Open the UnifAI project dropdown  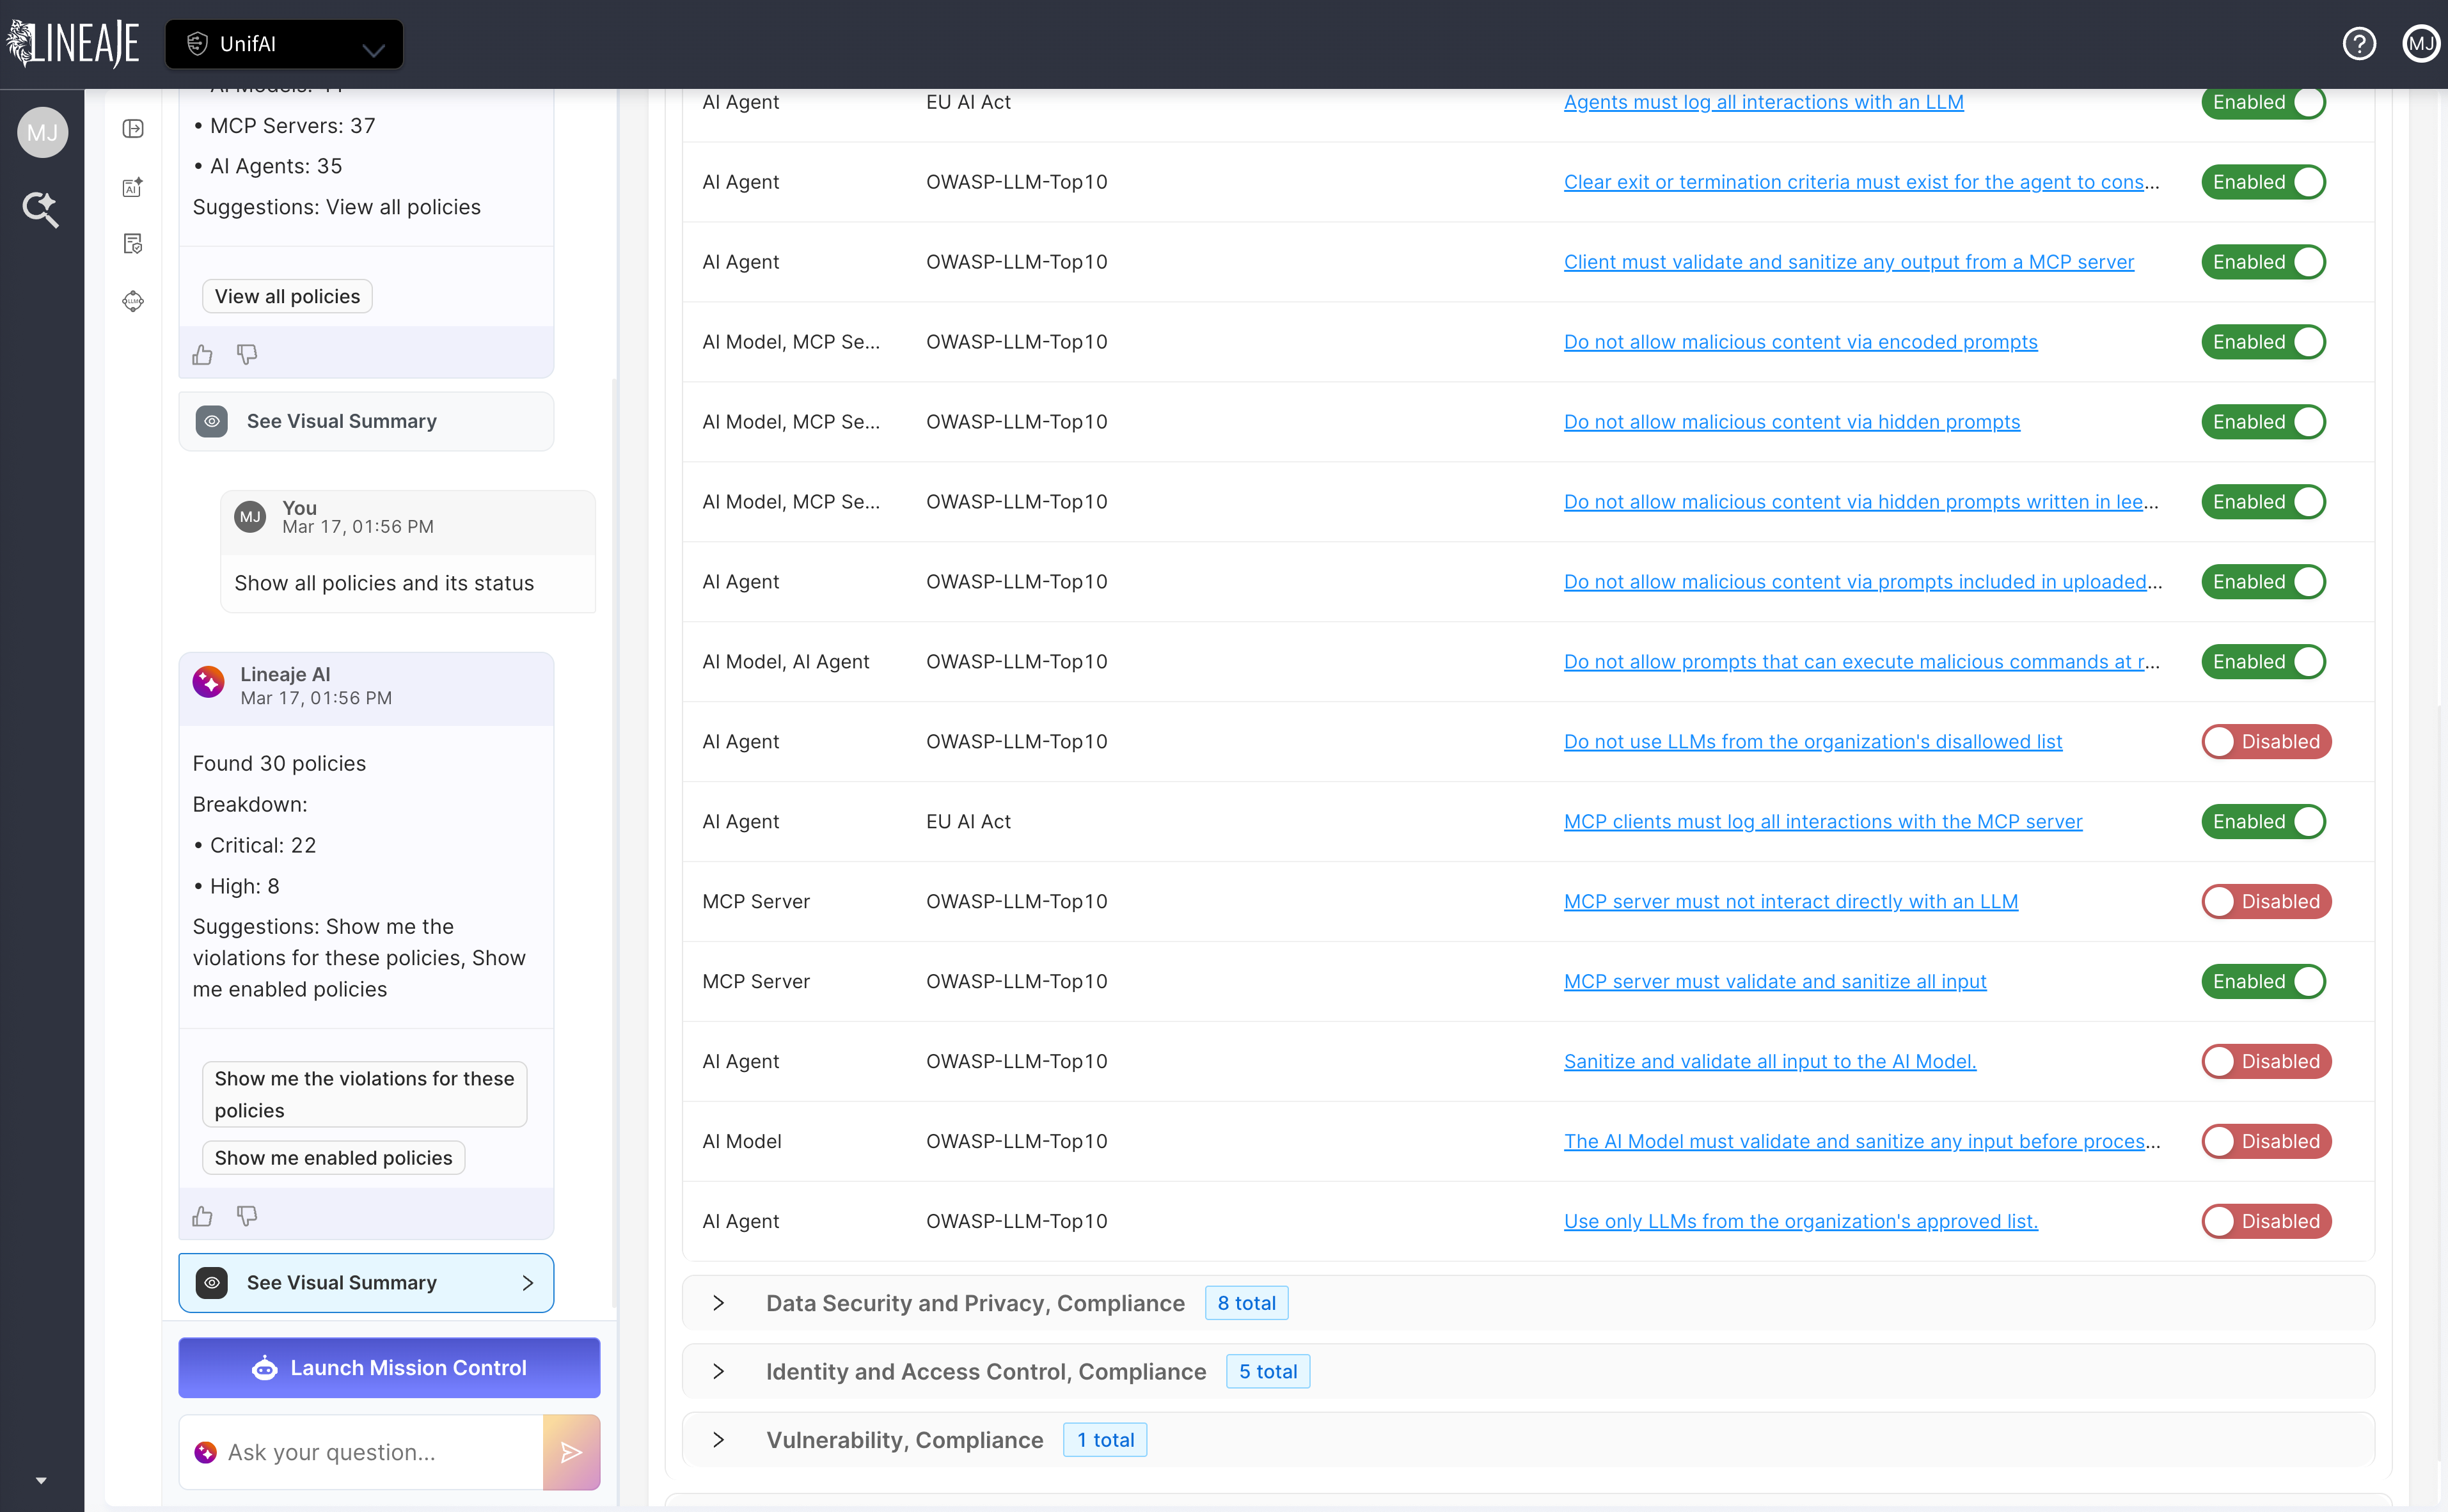click(x=284, y=44)
